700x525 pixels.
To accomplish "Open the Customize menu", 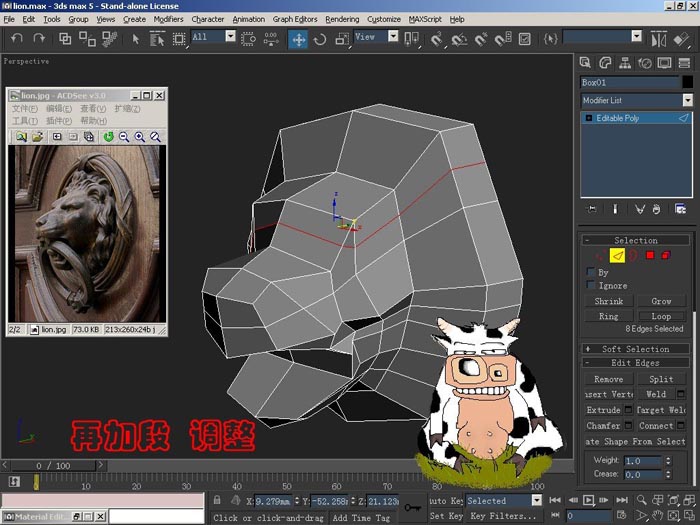I will click(384, 19).
